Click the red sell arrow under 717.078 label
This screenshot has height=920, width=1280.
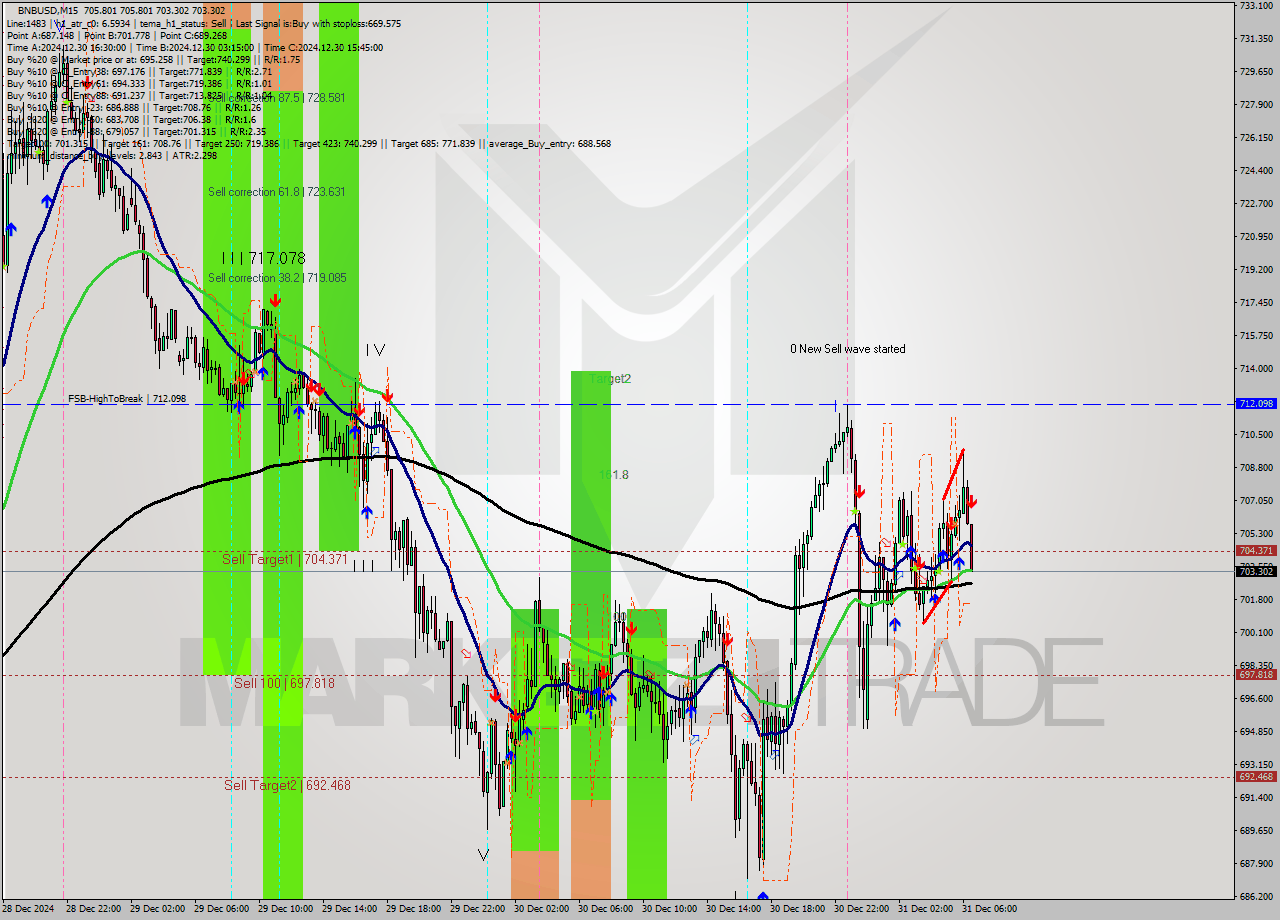coord(274,299)
